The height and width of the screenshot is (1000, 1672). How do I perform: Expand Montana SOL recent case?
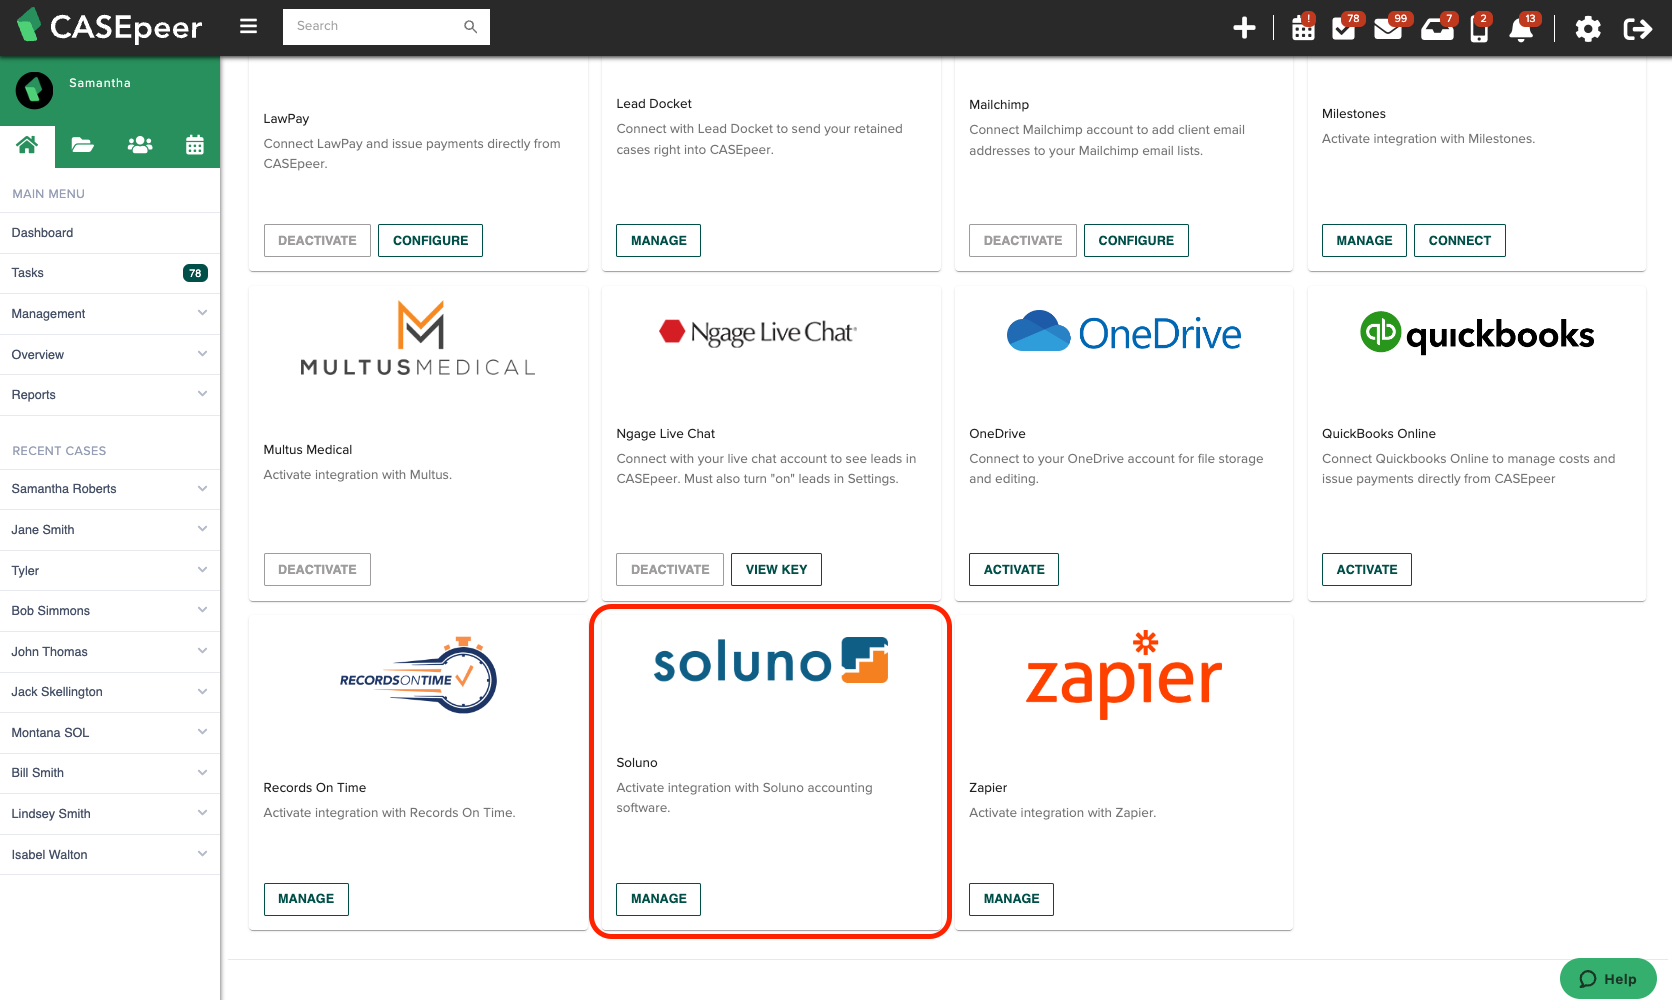click(110, 733)
